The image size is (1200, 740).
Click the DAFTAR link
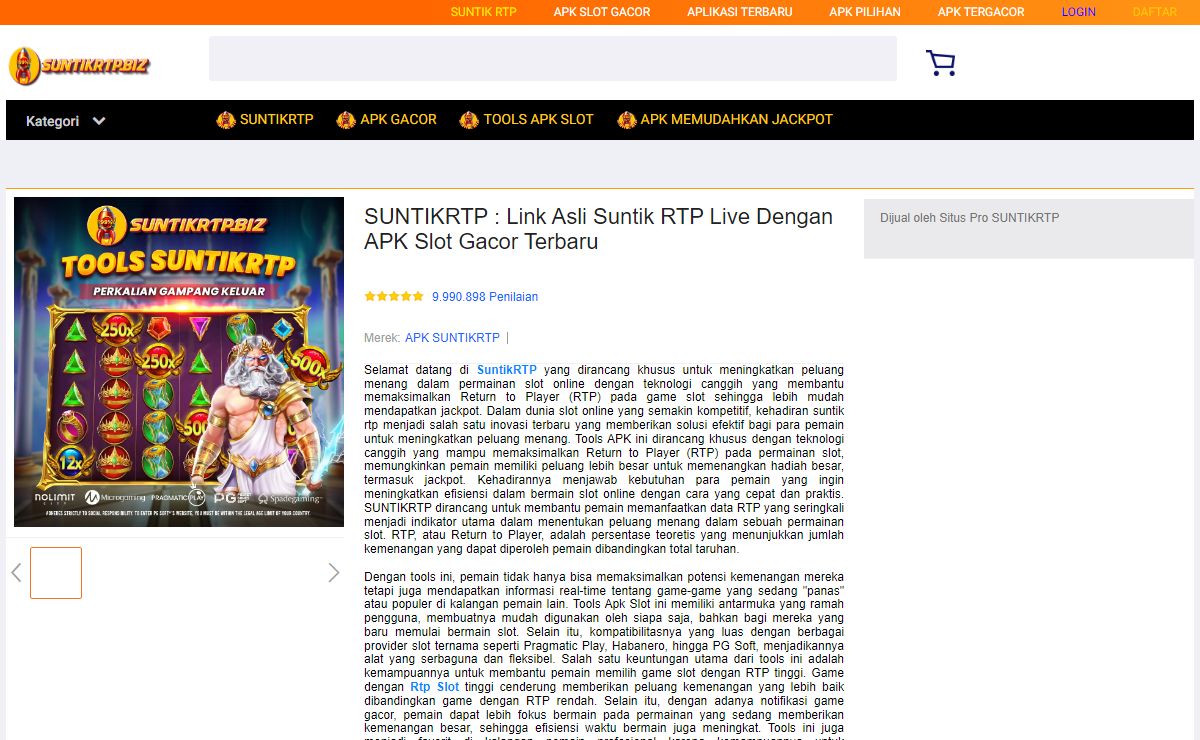pyautogui.click(x=1155, y=12)
